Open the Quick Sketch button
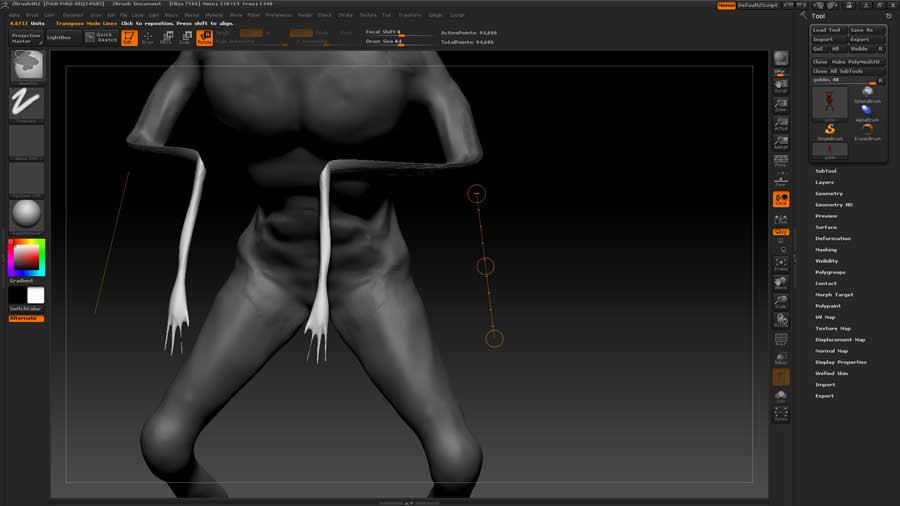The width and height of the screenshot is (900, 506). point(102,38)
